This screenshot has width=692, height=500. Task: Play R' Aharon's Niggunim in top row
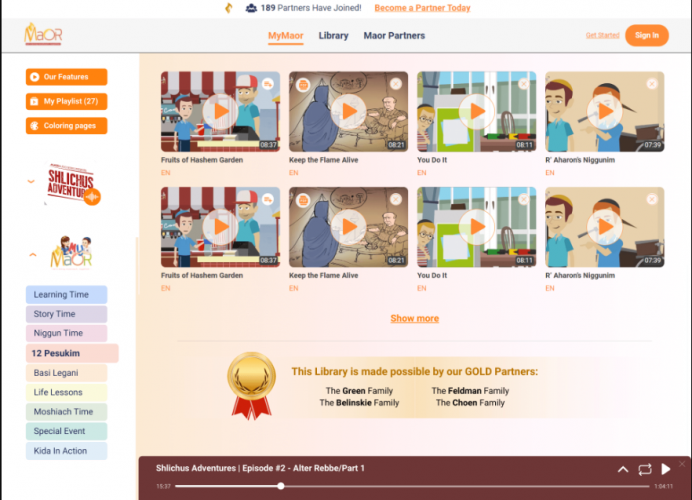(604, 112)
